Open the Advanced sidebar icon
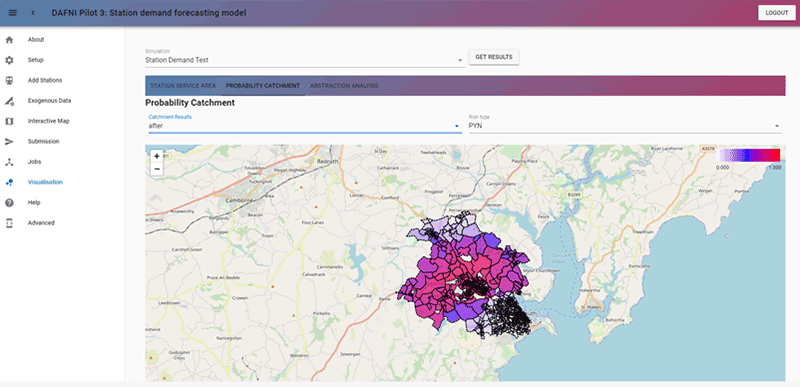 pyautogui.click(x=9, y=223)
